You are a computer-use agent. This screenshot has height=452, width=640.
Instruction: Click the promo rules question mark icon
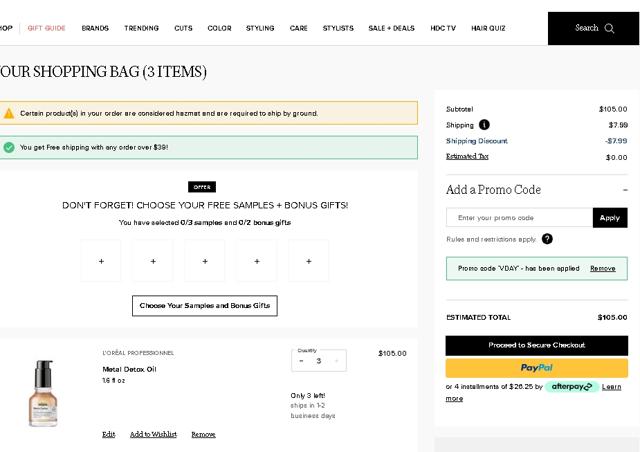click(547, 239)
